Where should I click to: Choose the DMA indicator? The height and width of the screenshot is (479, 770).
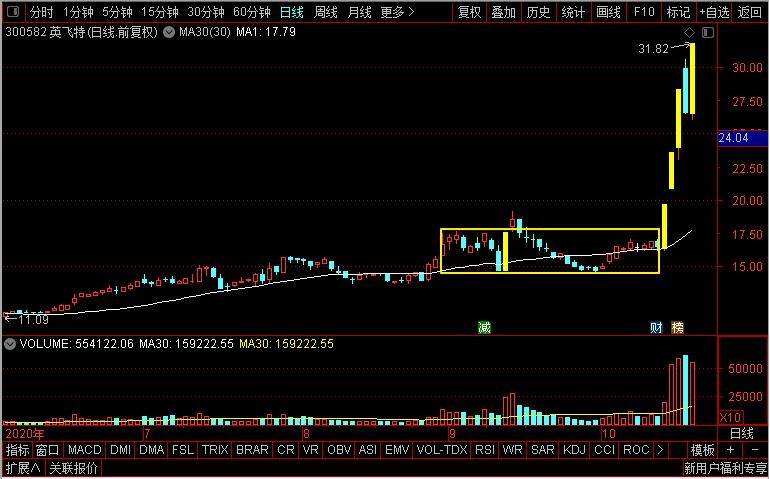point(152,450)
